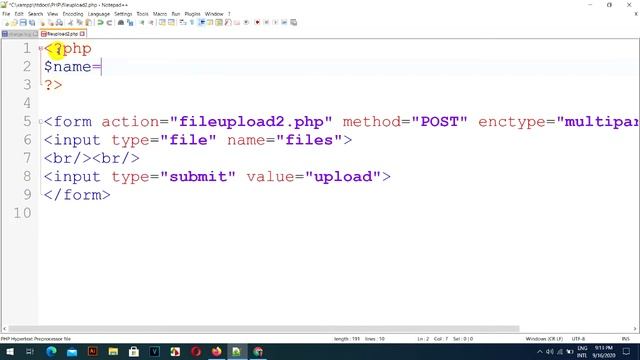Start macro recording with red dot
Viewport: 640px width, 360px height.
pos(257,22)
